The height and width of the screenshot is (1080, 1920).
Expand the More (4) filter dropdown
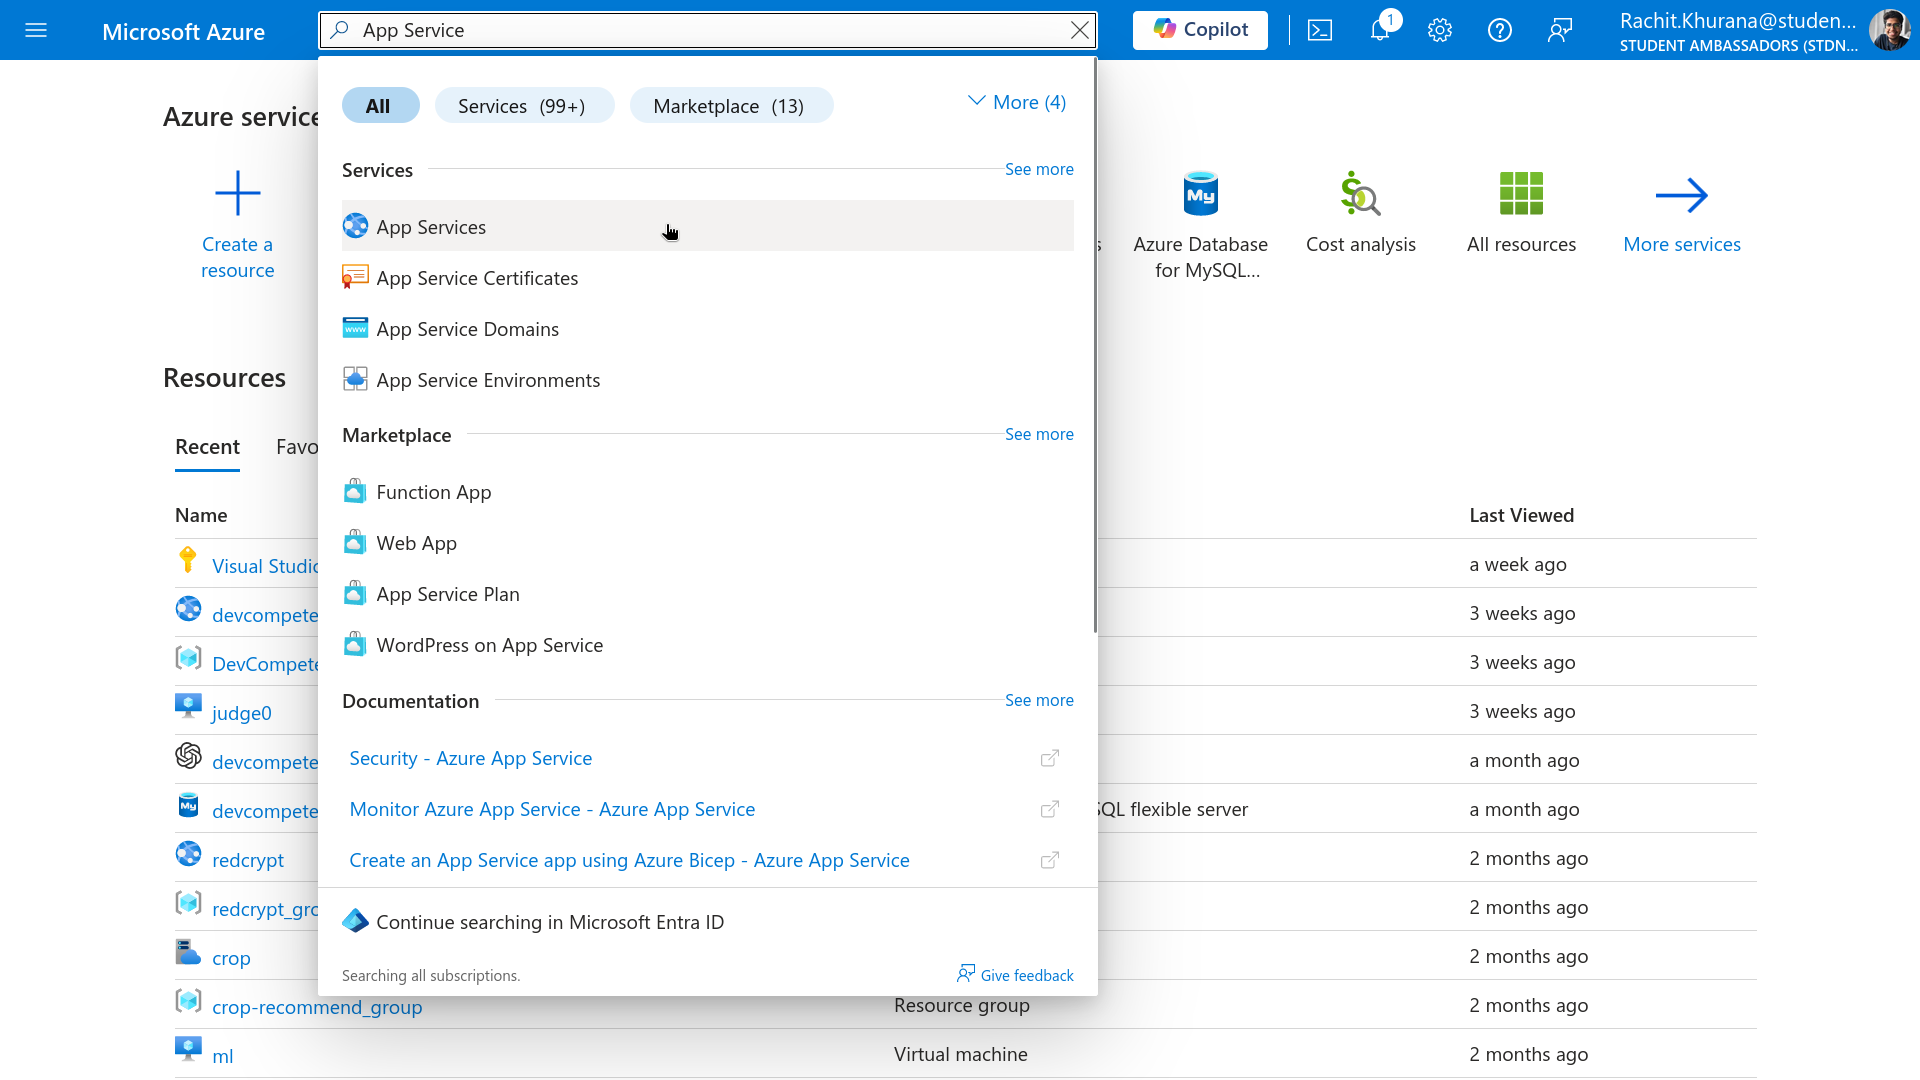(x=1016, y=101)
